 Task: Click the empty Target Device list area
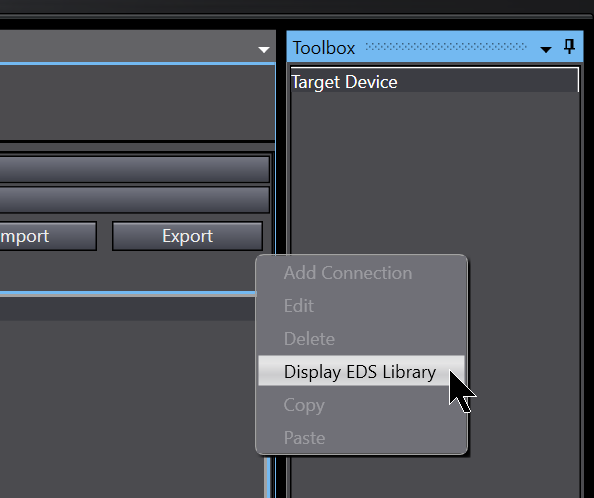[x=435, y=170]
